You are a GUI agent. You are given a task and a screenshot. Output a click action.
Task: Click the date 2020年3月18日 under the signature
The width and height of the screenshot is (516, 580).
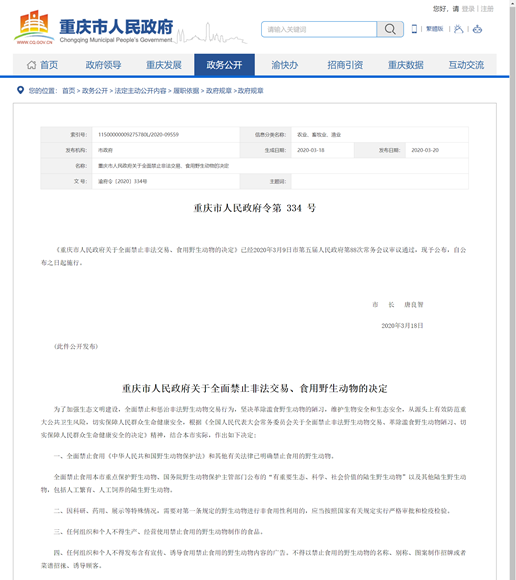coord(402,326)
